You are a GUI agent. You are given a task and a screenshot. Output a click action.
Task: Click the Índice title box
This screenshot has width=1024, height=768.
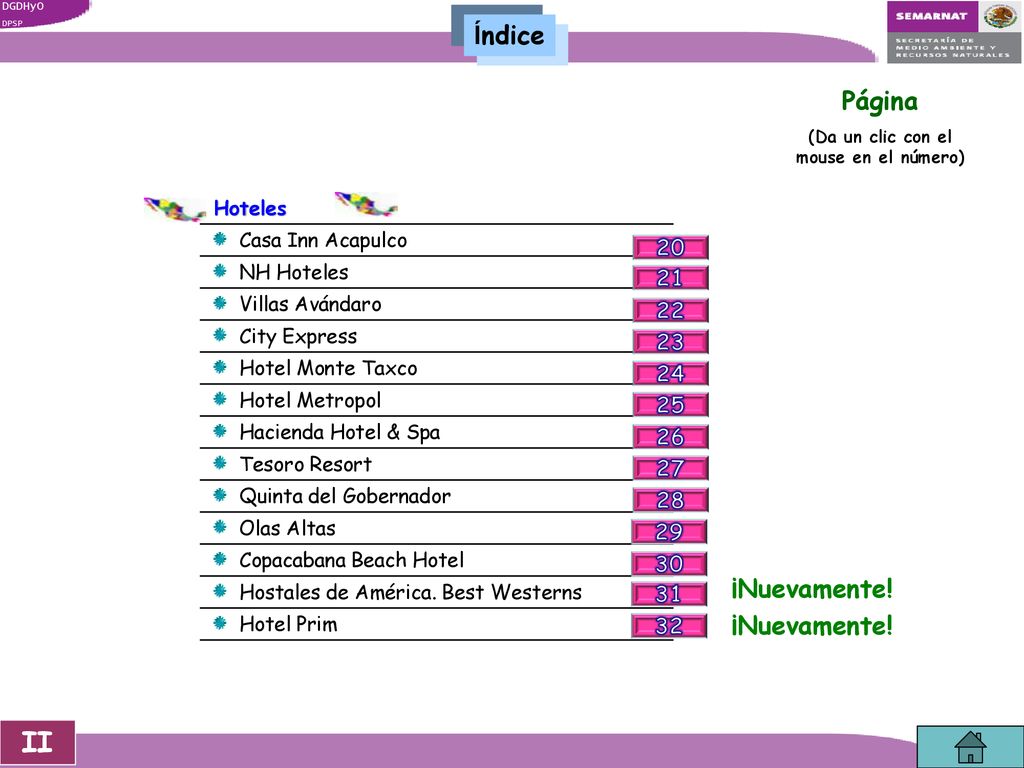pyautogui.click(x=509, y=35)
